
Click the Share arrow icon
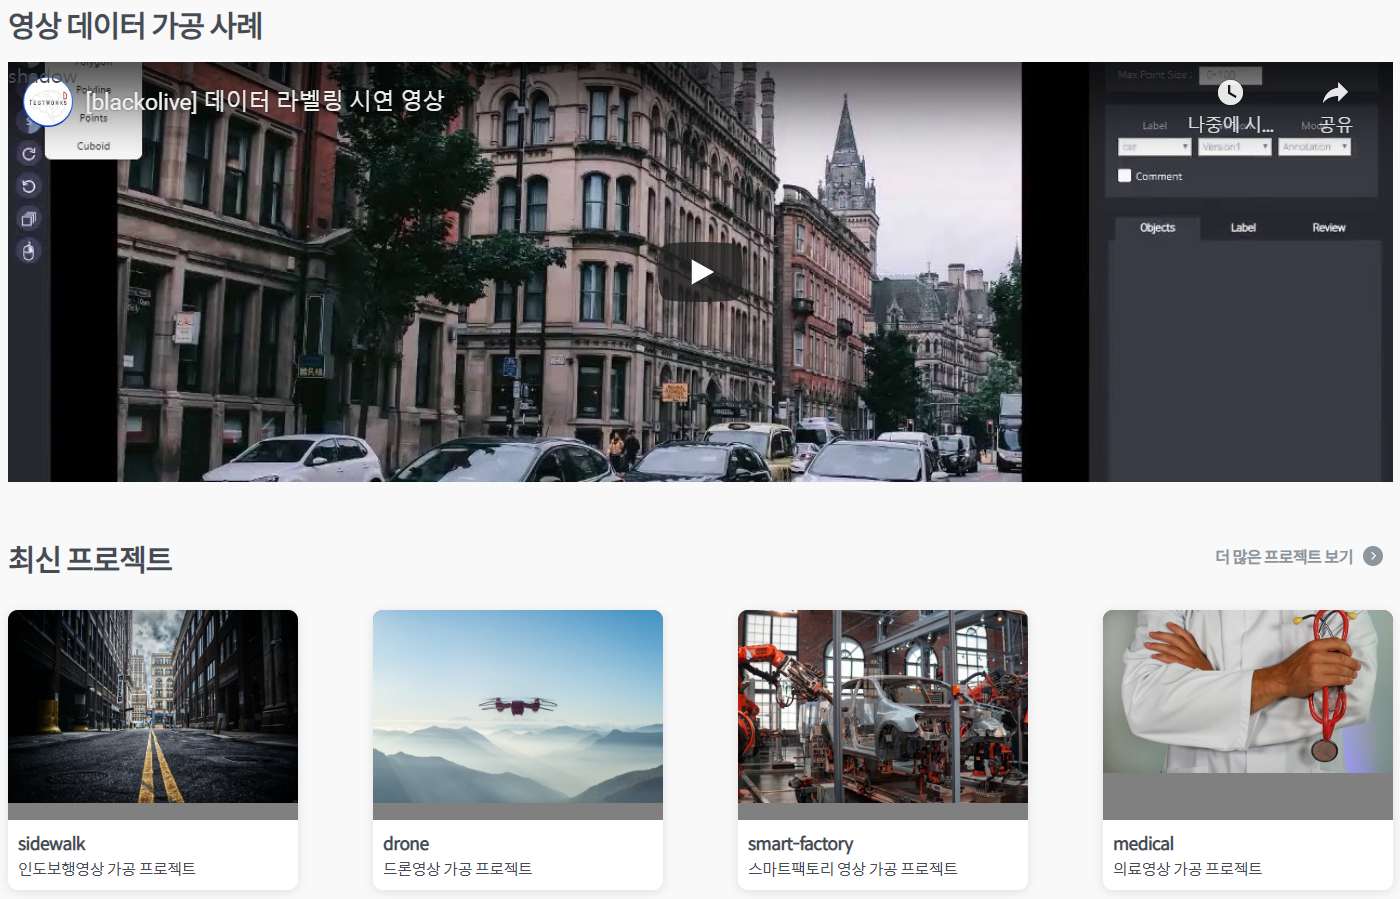point(1335,93)
